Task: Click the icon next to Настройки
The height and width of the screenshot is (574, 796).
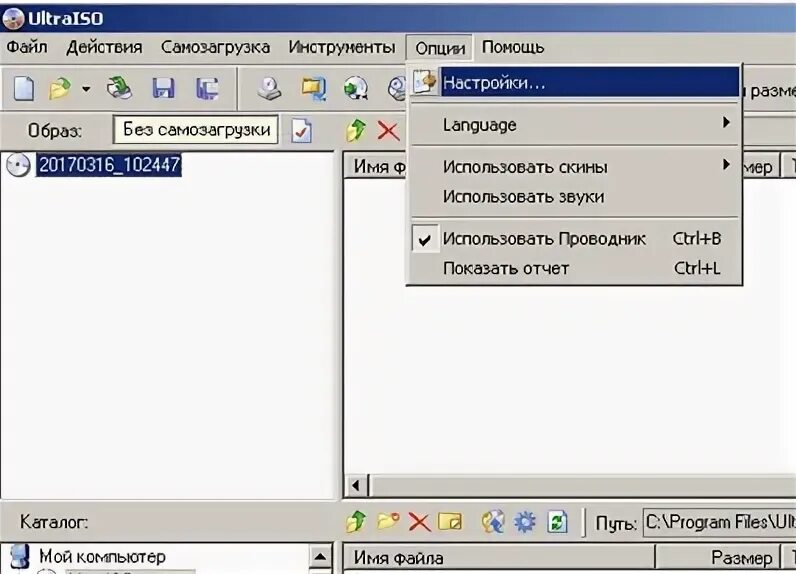Action: click(424, 82)
